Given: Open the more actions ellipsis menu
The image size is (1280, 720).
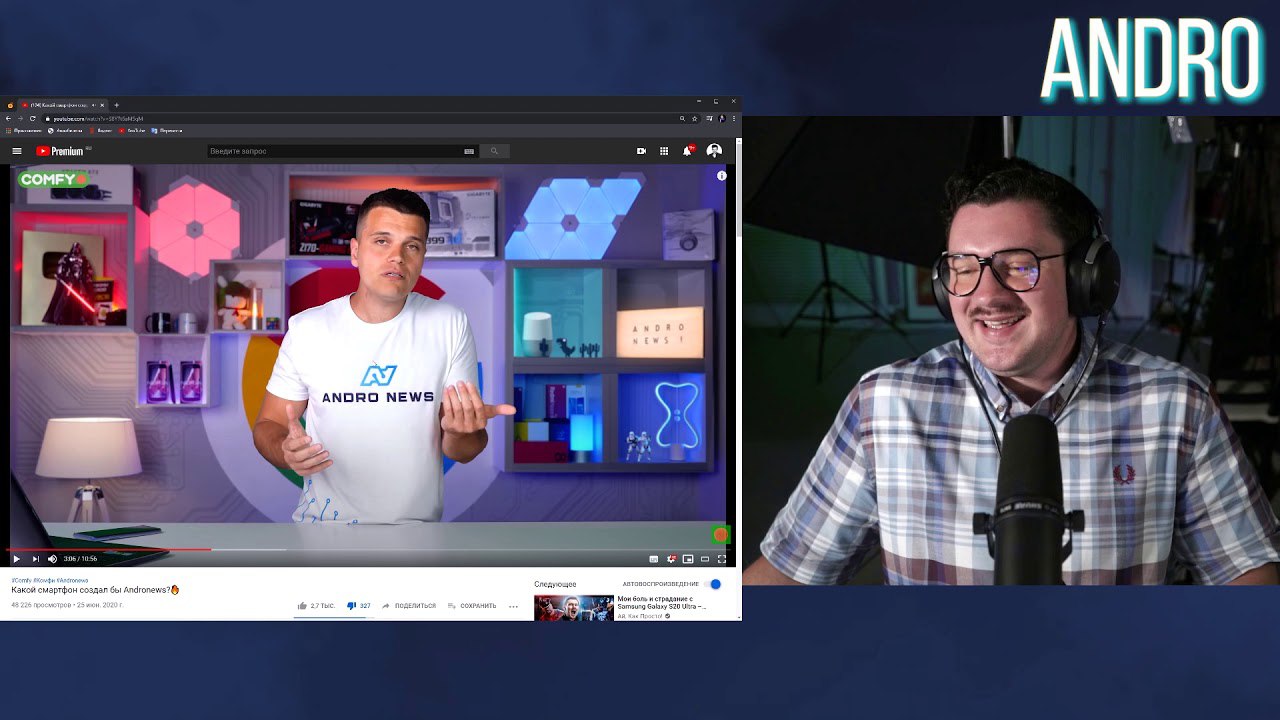Looking at the screenshot, I should click(513, 606).
